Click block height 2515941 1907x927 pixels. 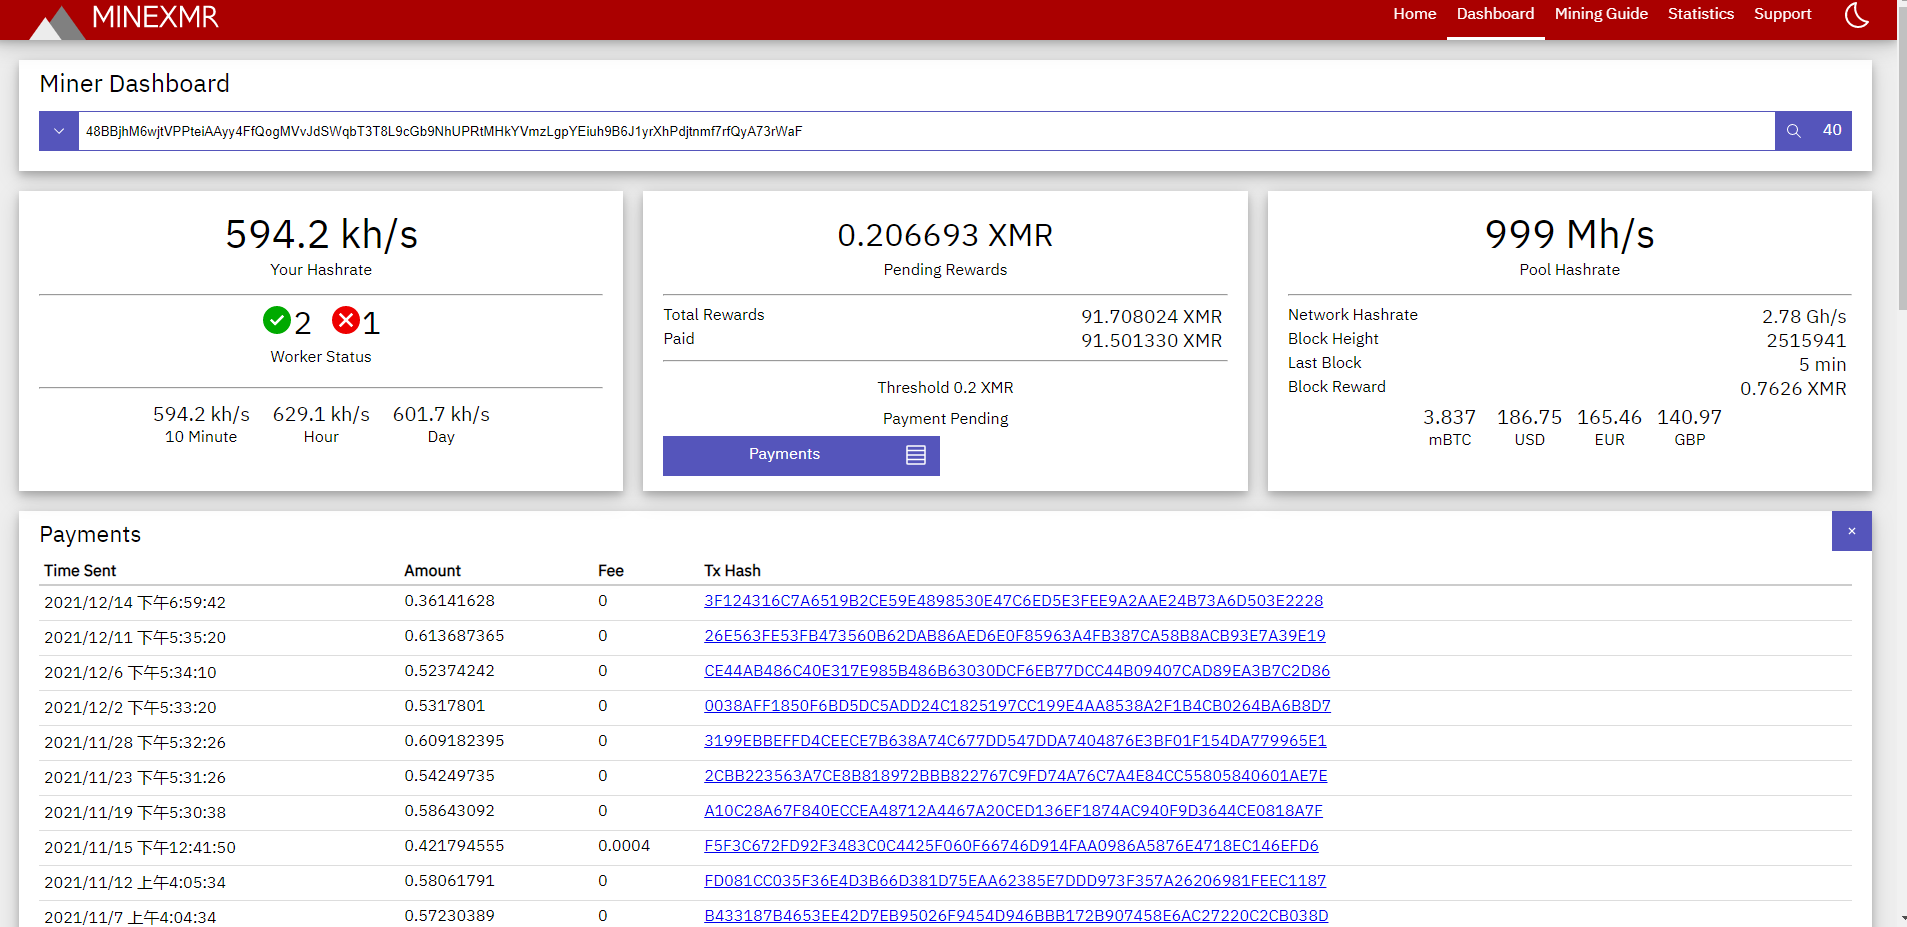[x=1806, y=341]
